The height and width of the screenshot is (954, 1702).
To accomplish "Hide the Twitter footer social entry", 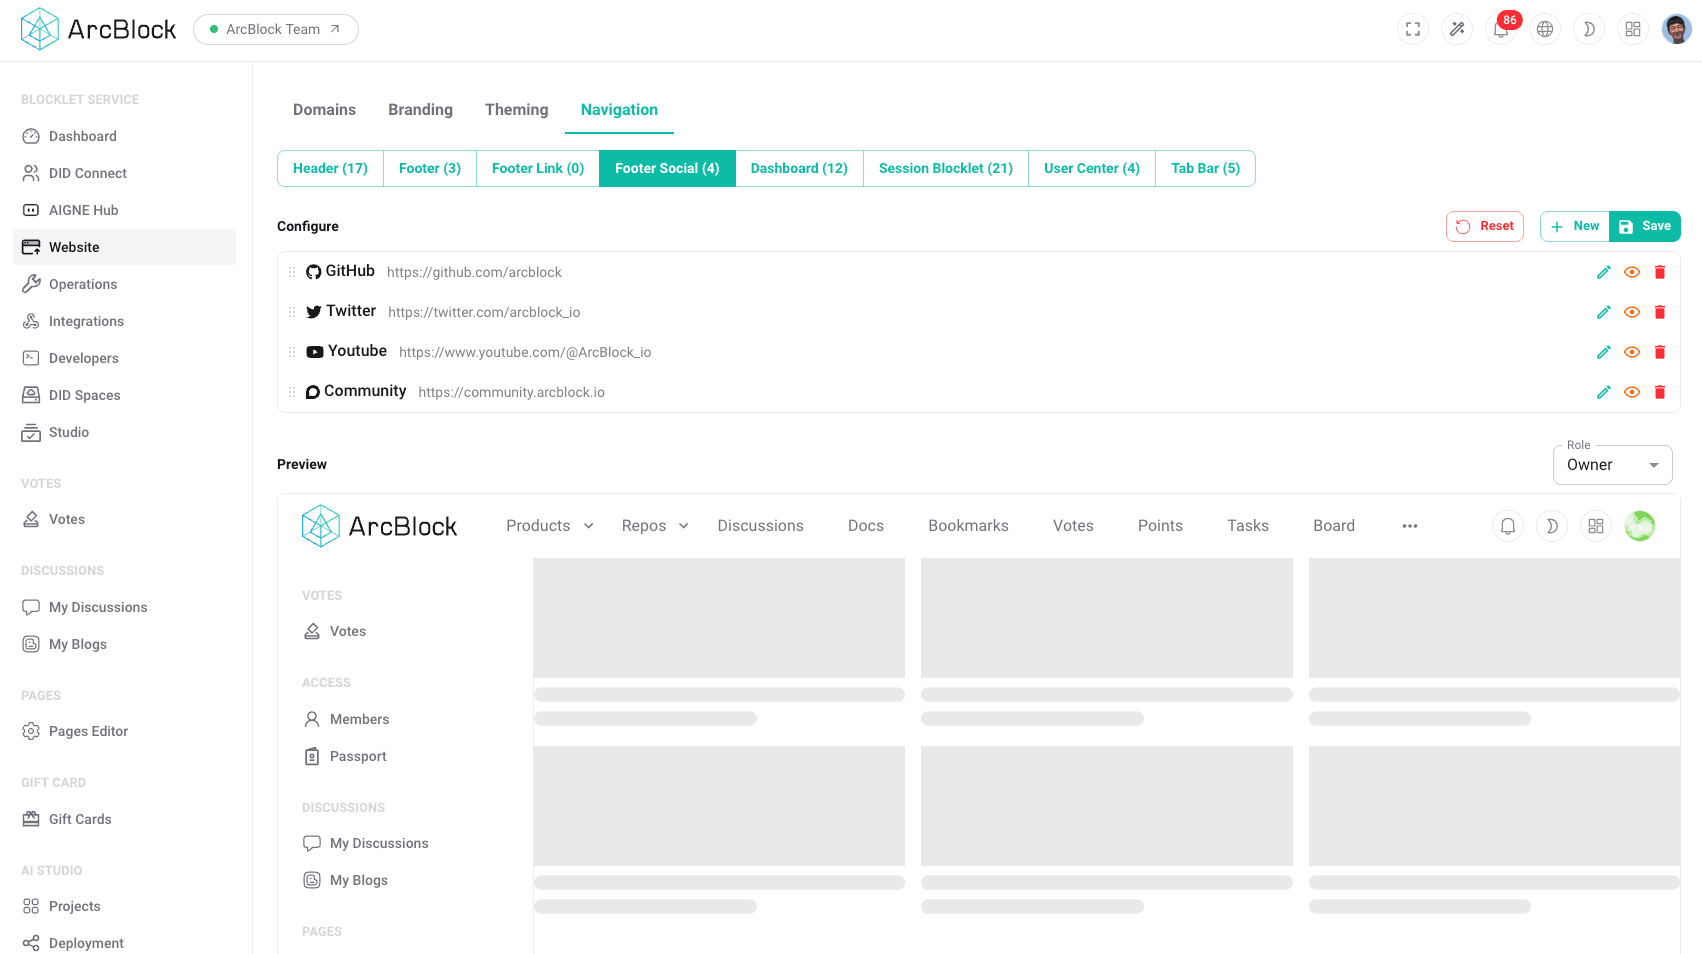I will click(1632, 312).
